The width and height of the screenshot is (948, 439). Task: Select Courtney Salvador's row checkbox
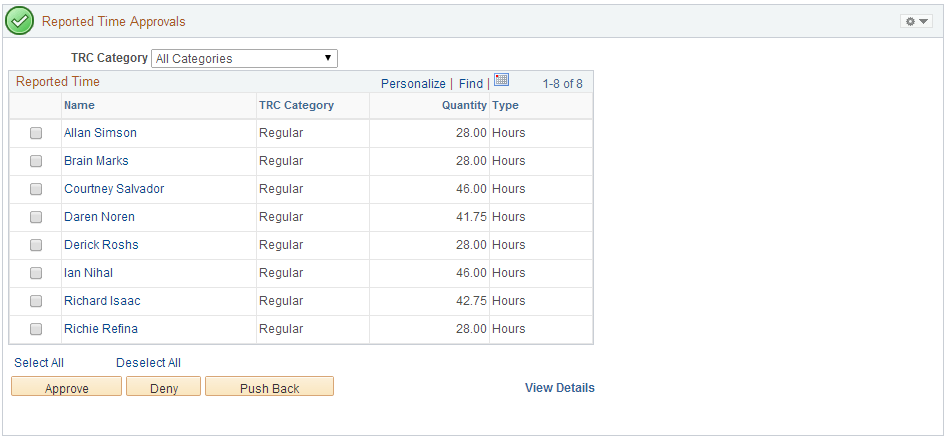point(36,189)
